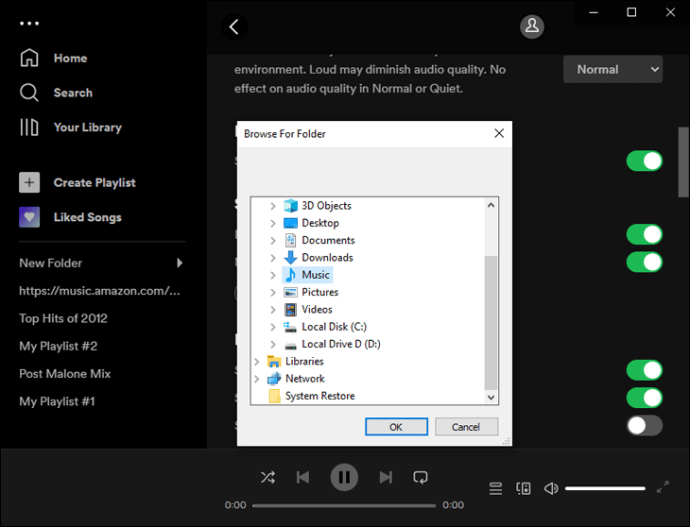Expand the Libraries node
The height and width of the screenshot is (527, 690).
pos(257,362)
